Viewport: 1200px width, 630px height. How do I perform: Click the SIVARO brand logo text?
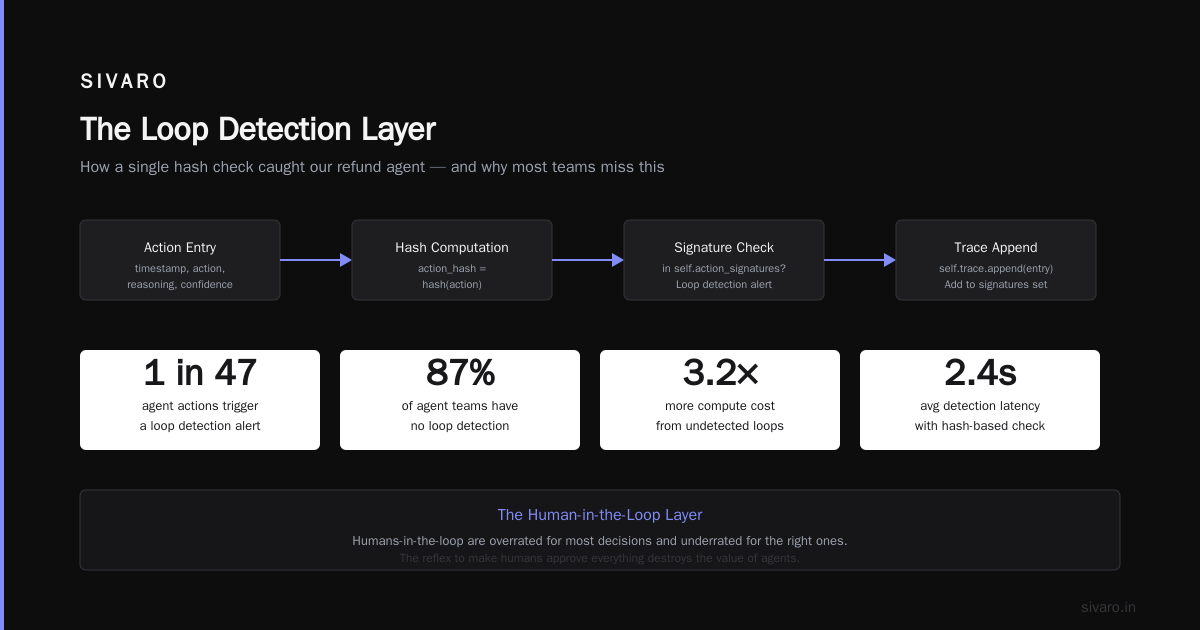[x=124, y=82]
